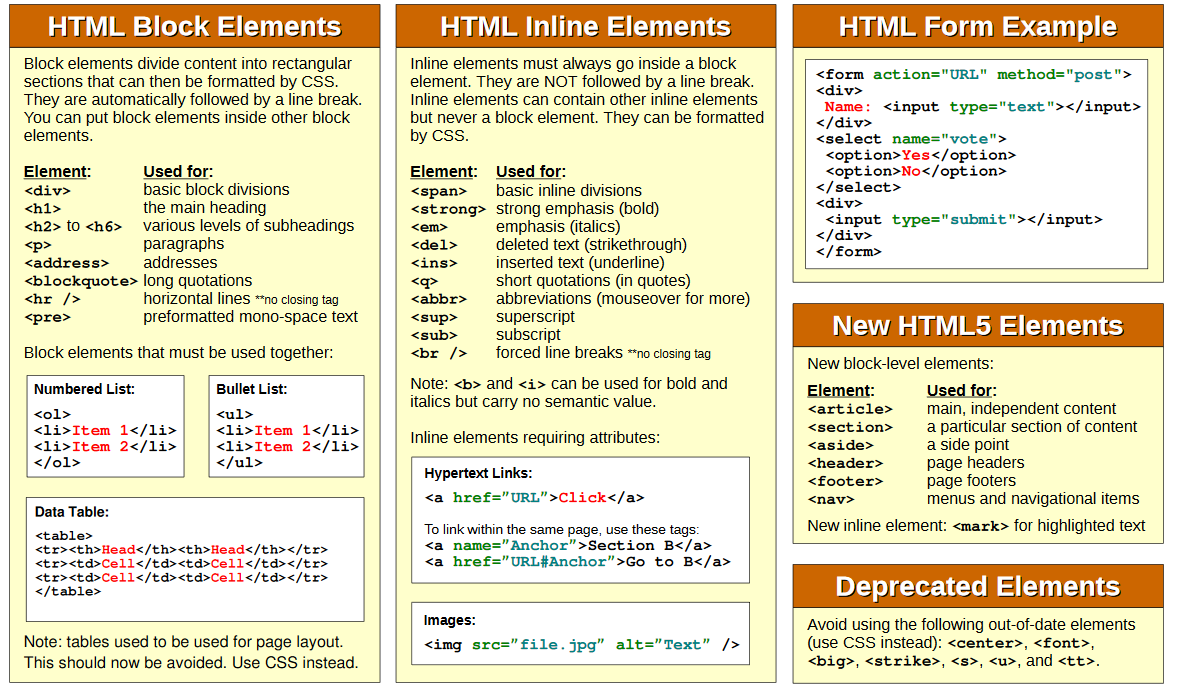Select the <article> HTML5 element
1179x687 pixels.
[x=850, y=409]
